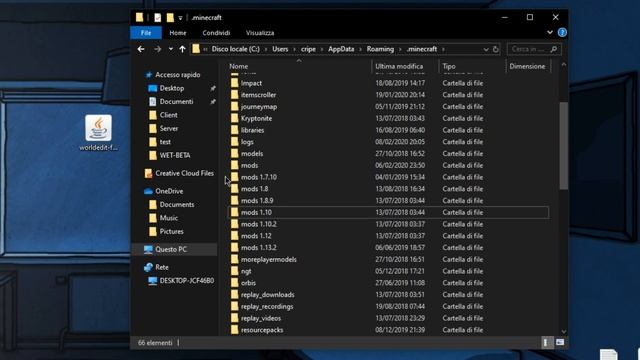Open OneDrive Documents folder in sidebar
This screenshot has width=640, height=360.
click(x=177, y=204)
